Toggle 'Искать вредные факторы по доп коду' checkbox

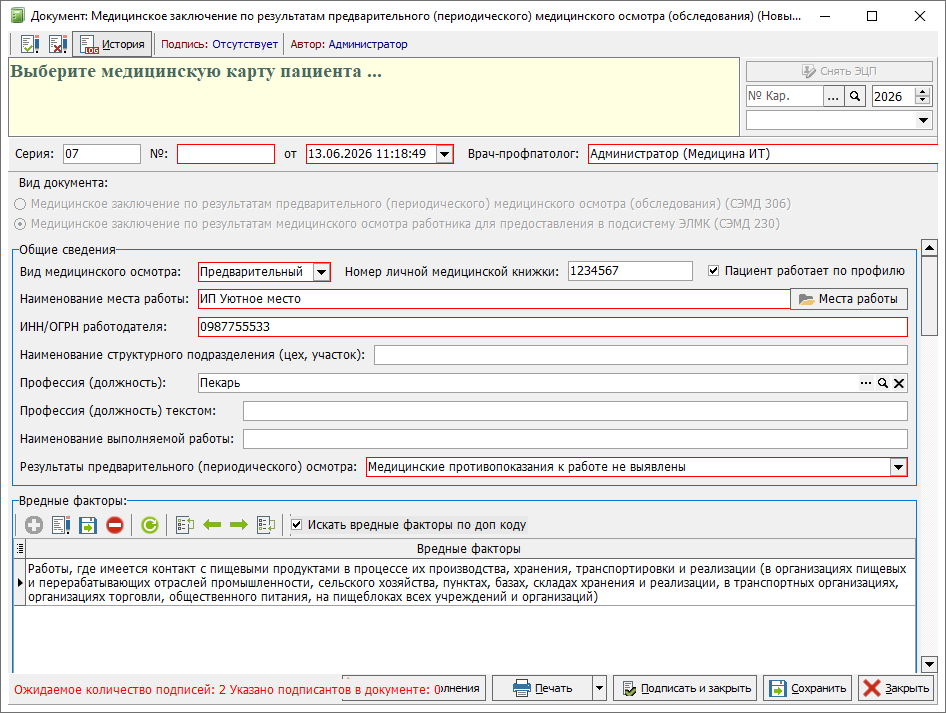pos(297,525)
